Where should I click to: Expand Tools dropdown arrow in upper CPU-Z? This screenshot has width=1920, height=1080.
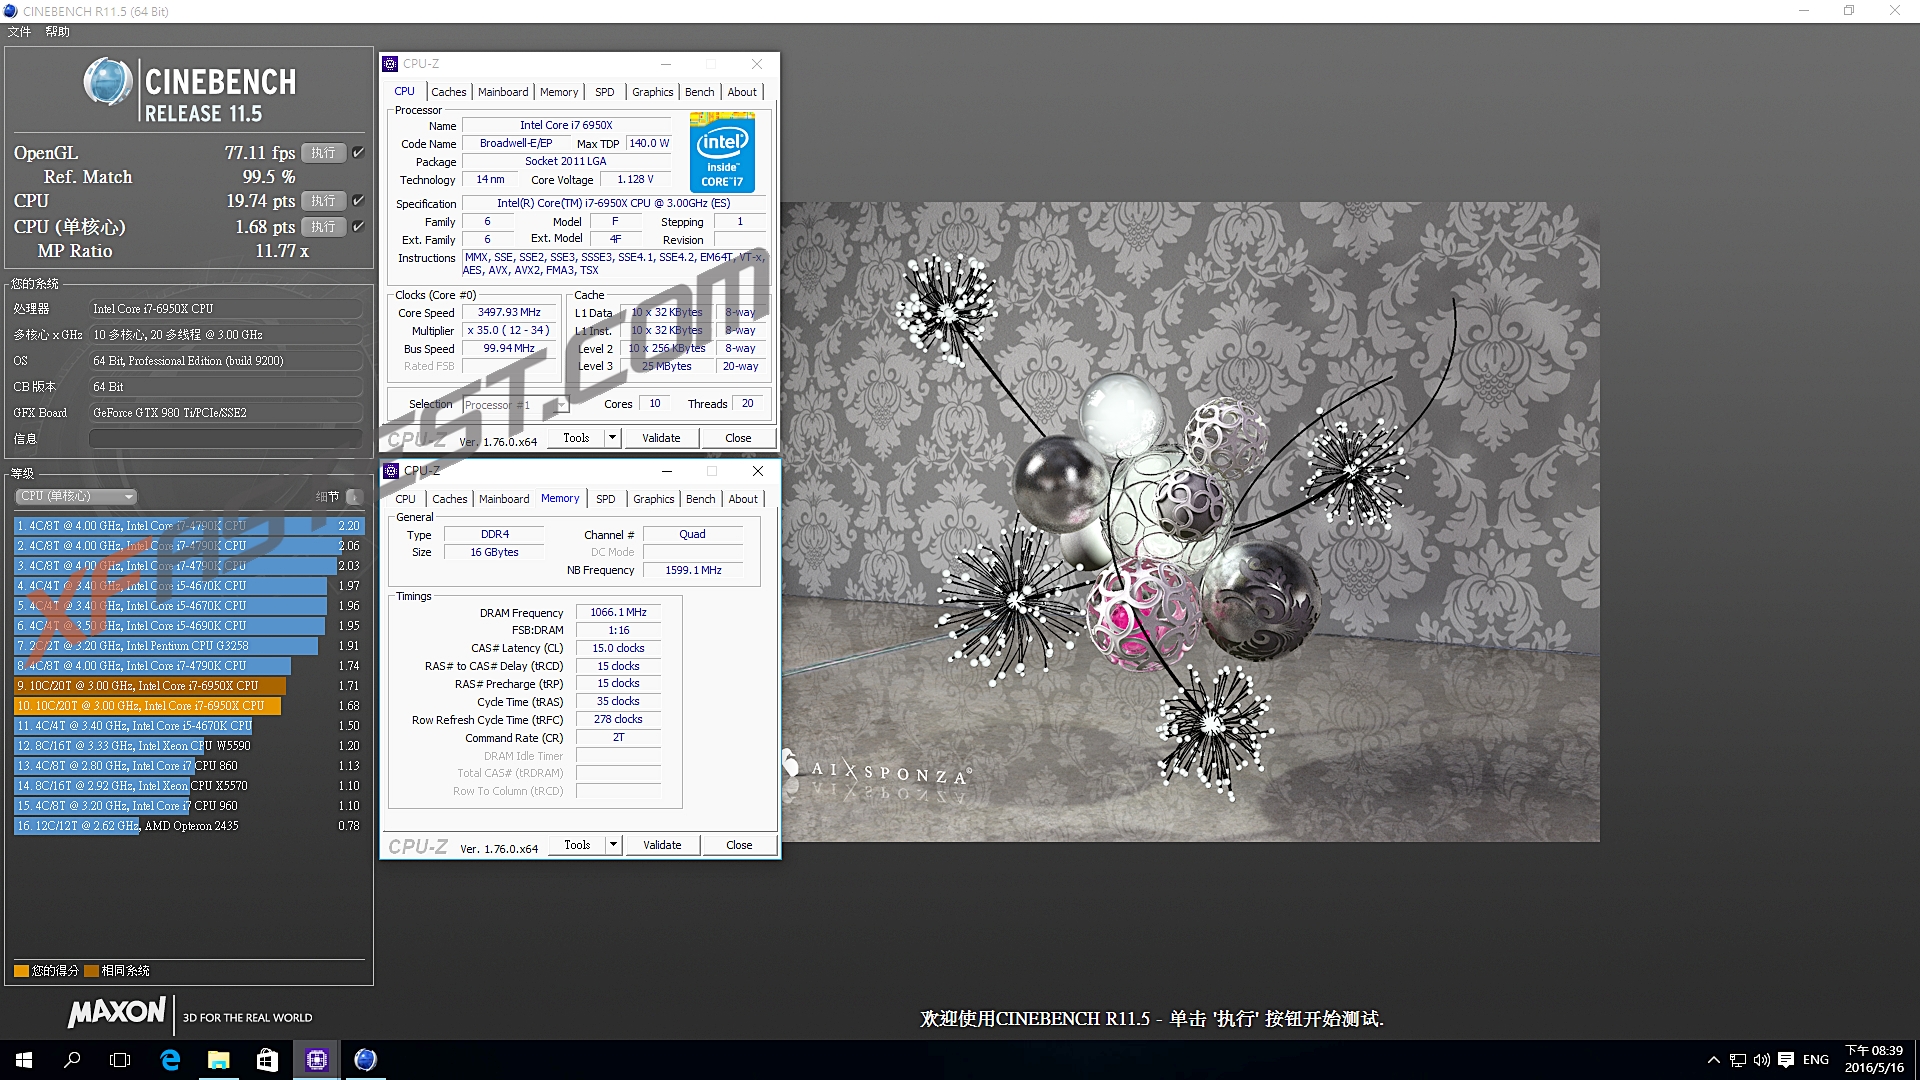(612, 438)
